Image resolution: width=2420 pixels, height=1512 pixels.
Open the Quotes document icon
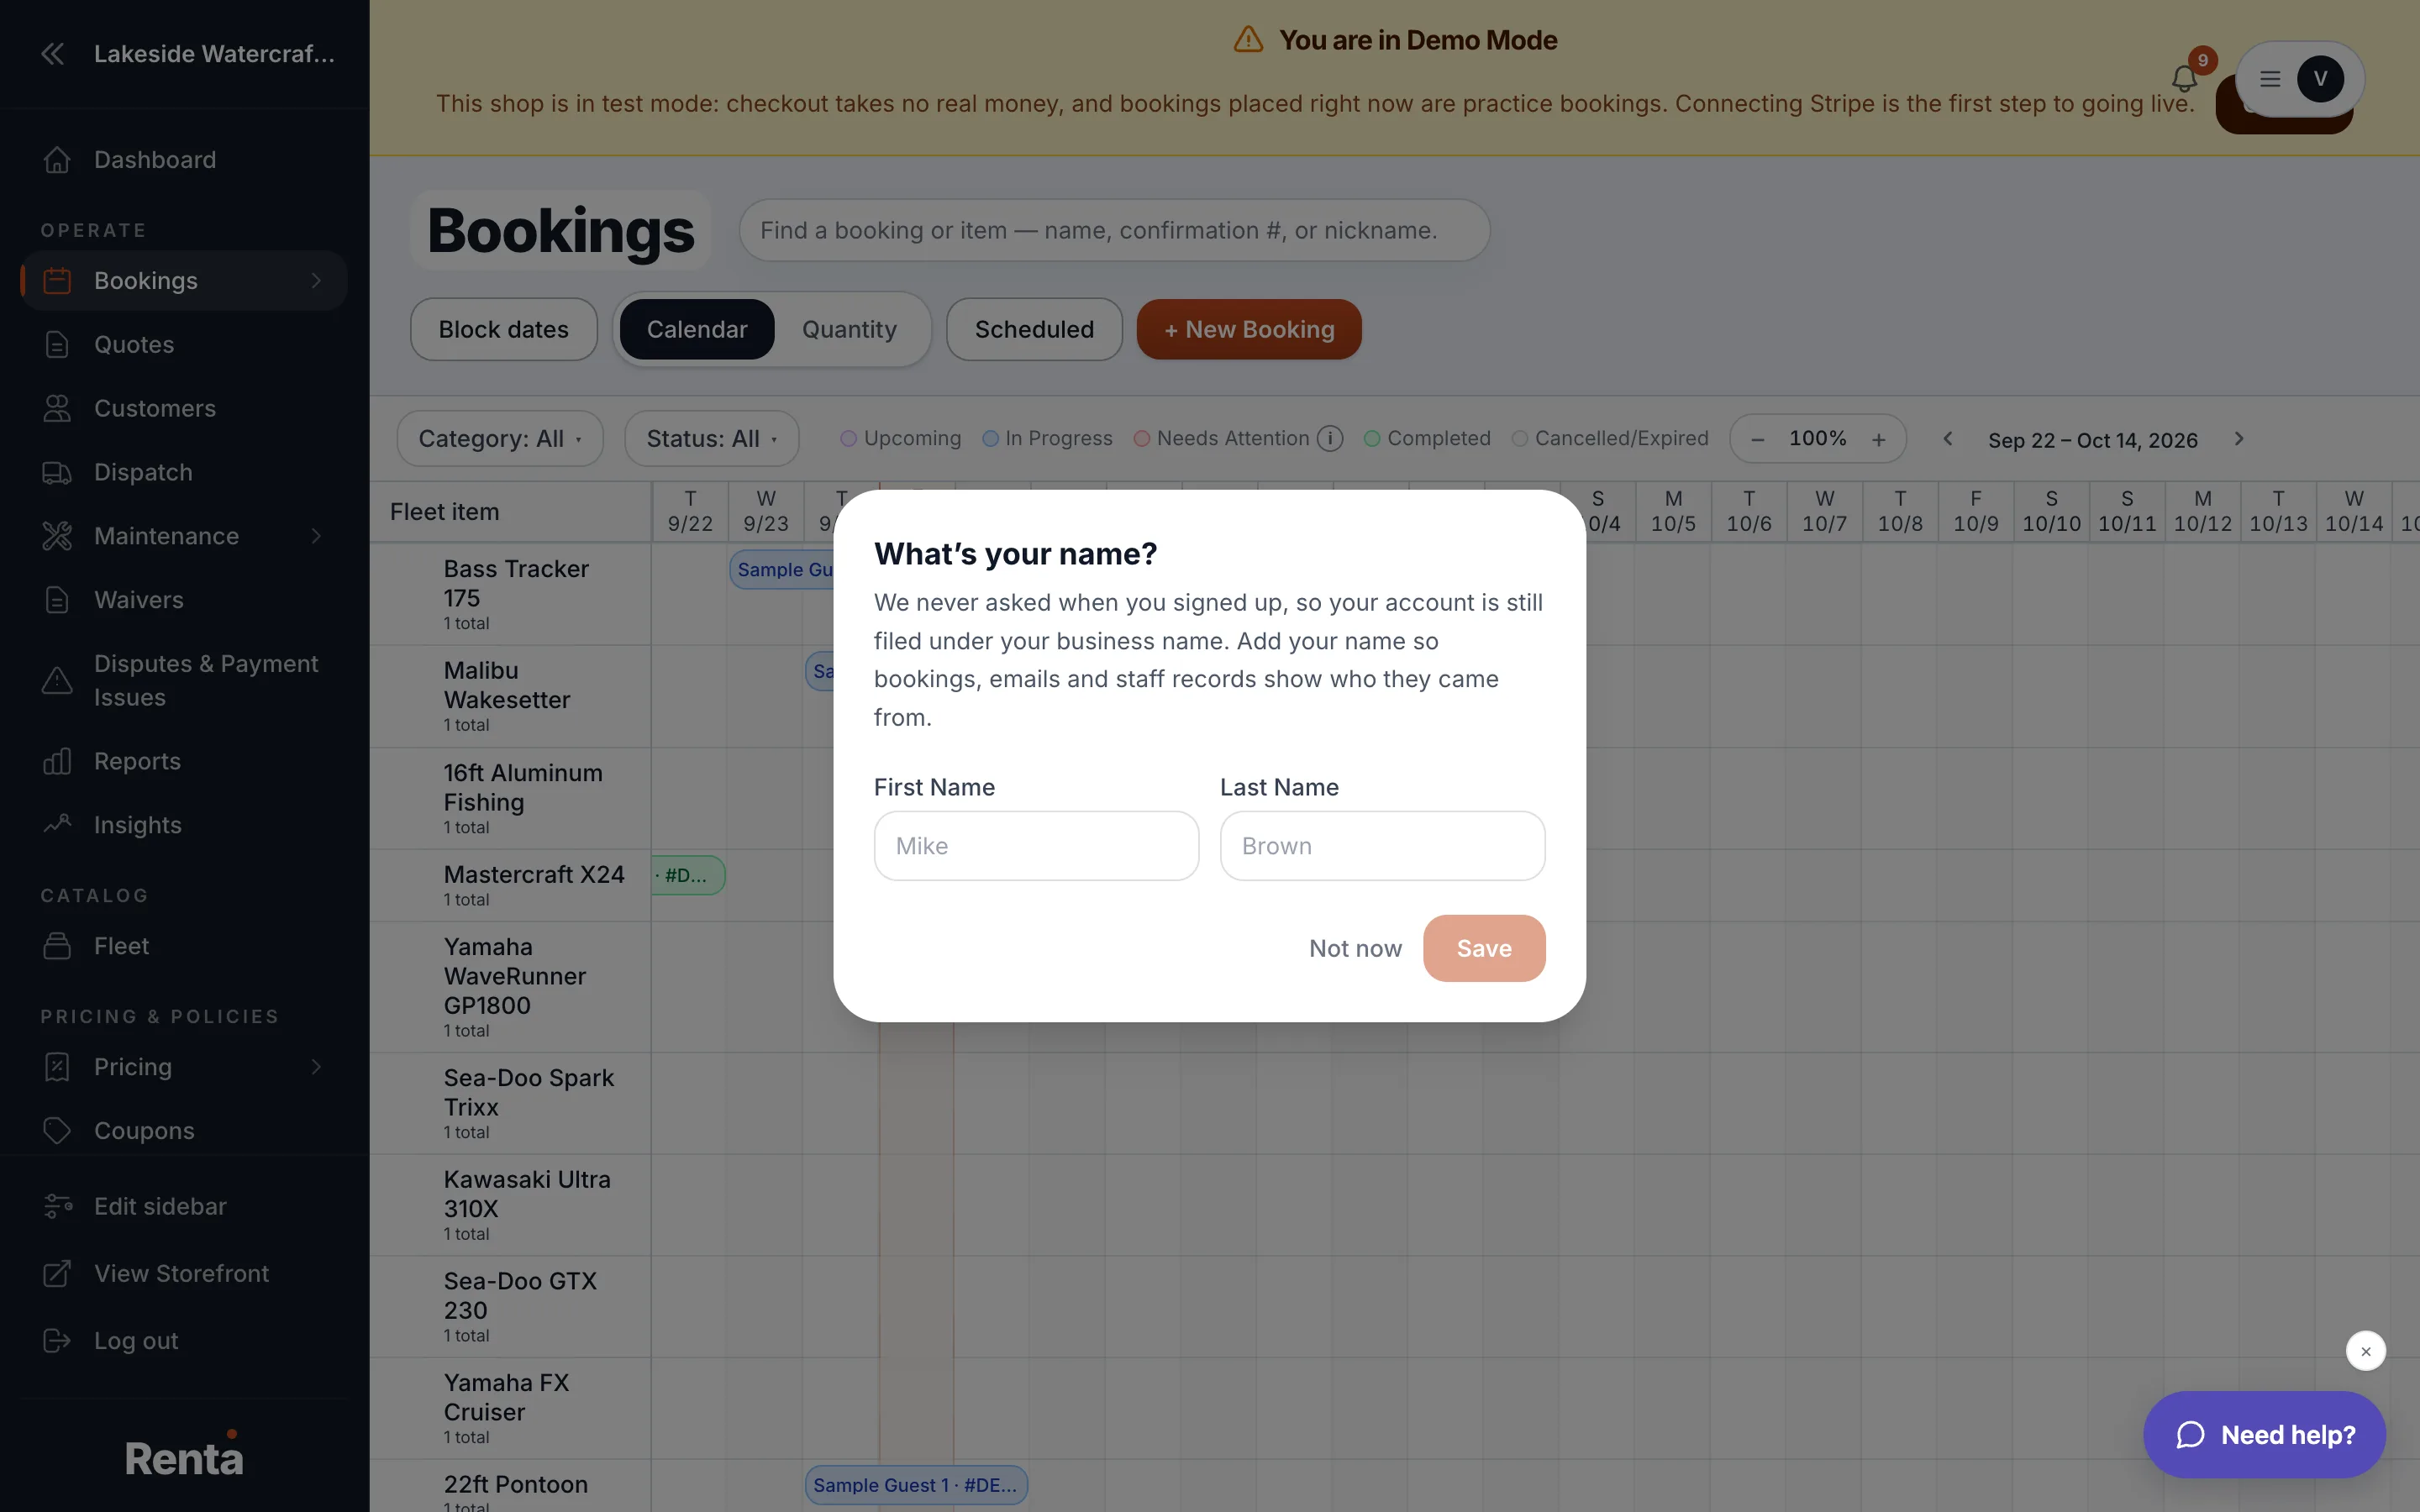[57, 344]
